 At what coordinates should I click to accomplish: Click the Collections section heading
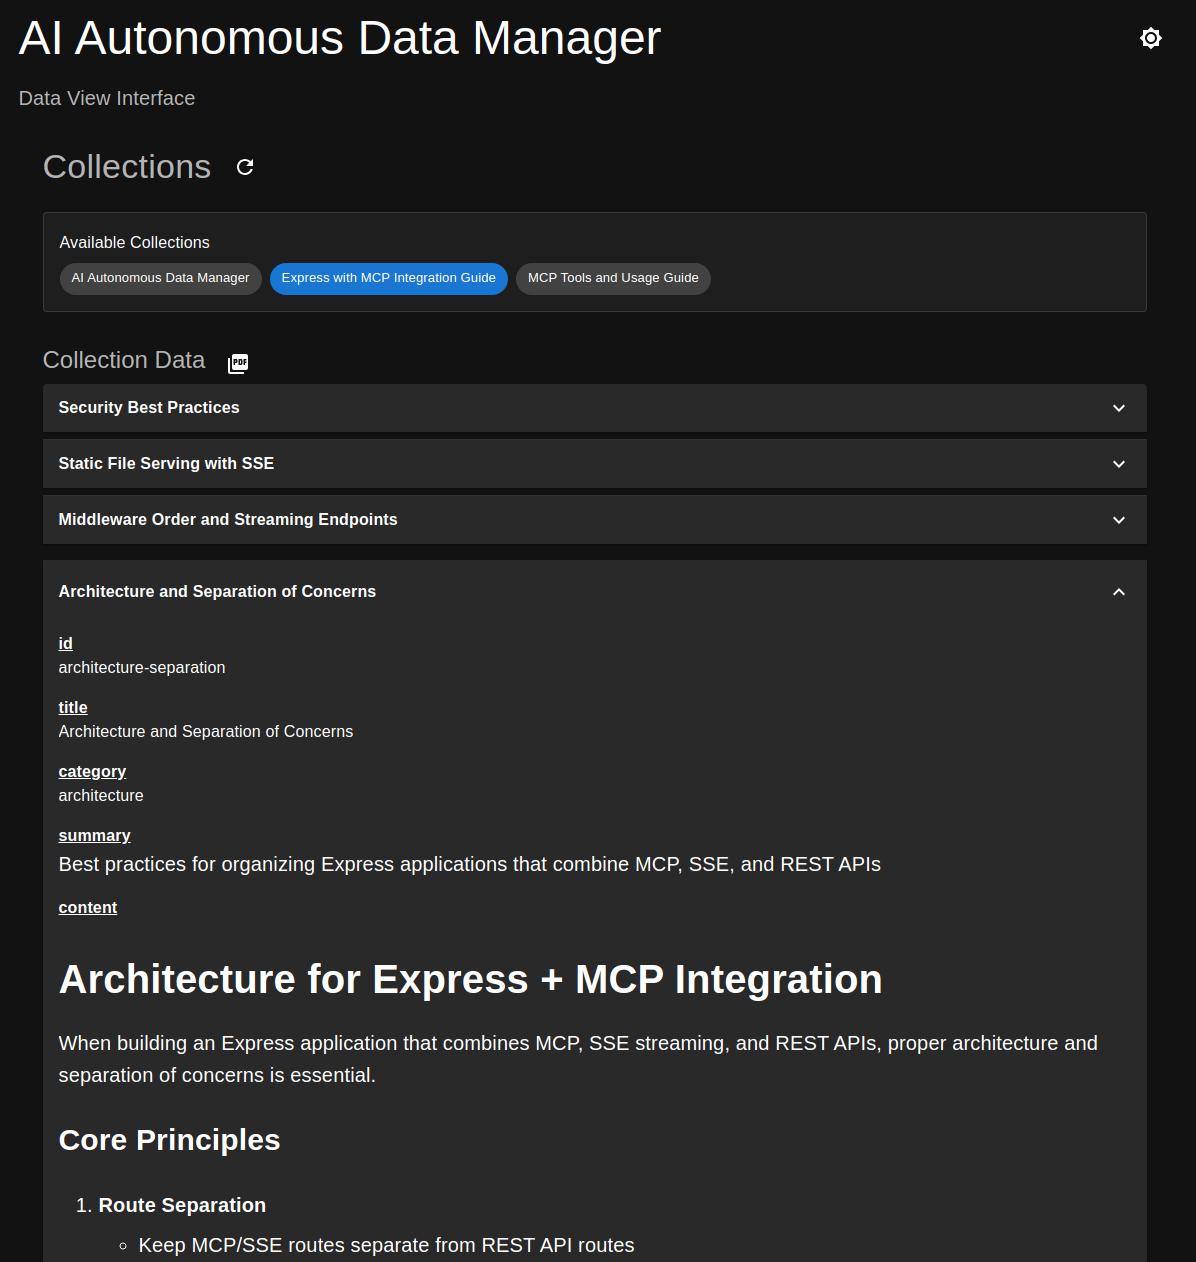point(127,167)
